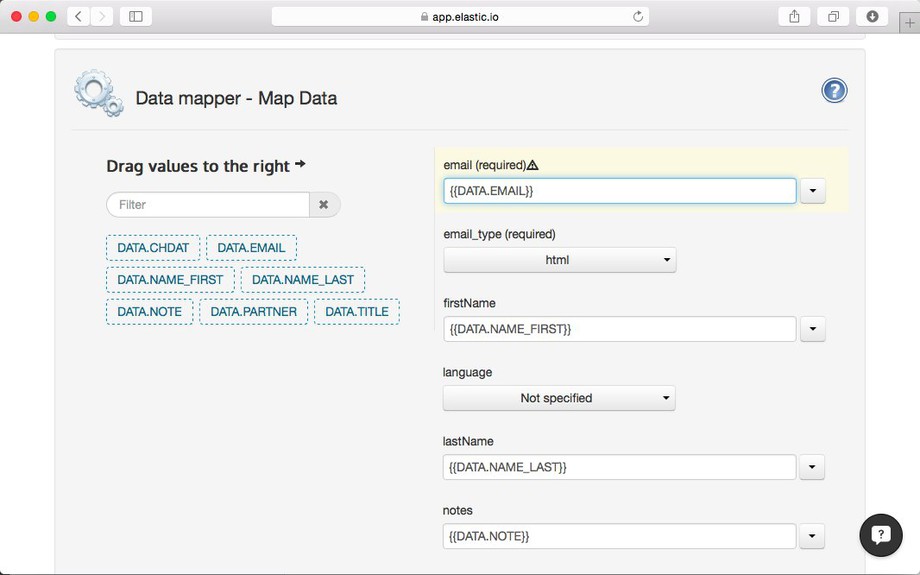Open the Safari downloads button
The width and height of the screenshot is (920, 575).
pos(872,16)
